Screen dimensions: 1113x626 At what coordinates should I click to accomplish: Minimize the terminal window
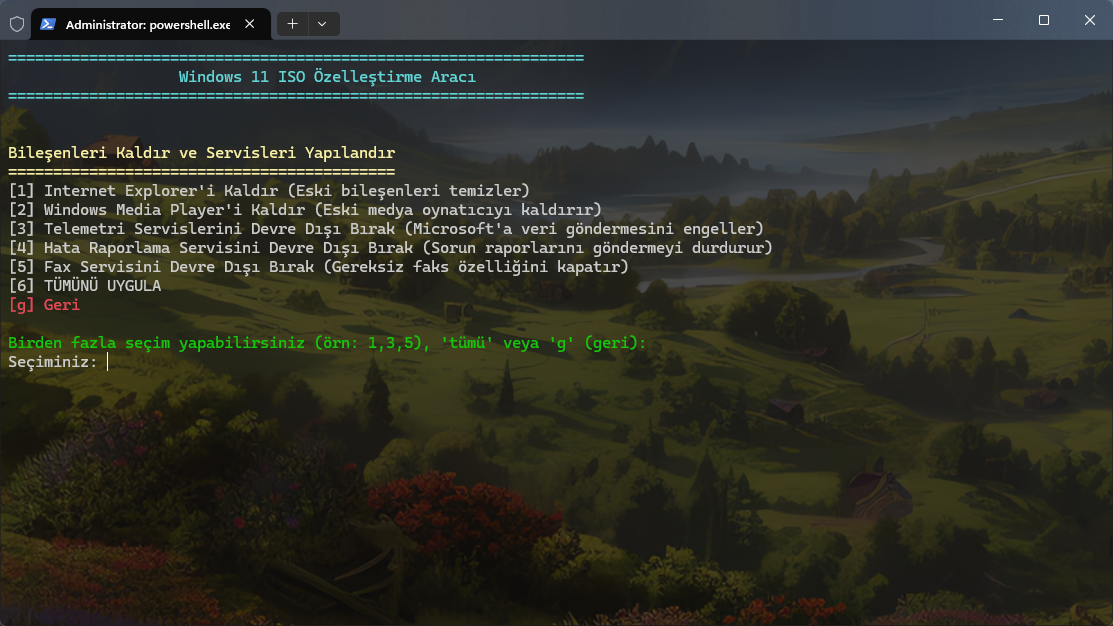tap(998, 20)
